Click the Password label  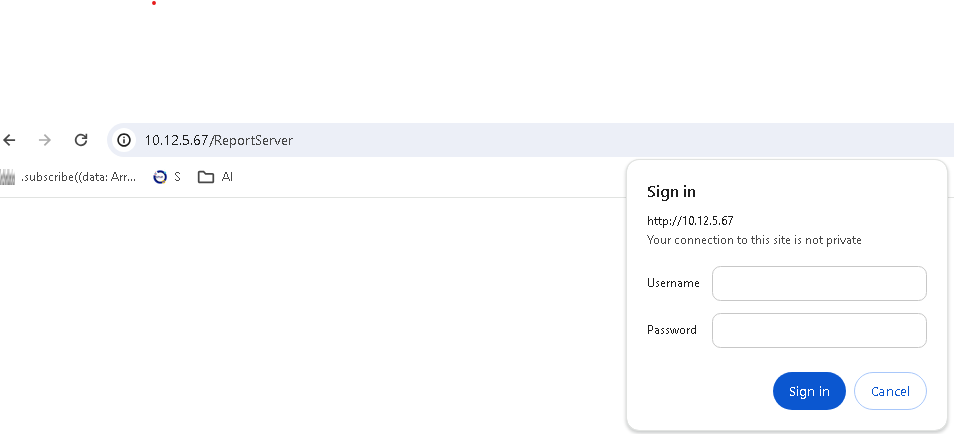tap(672, 330)
